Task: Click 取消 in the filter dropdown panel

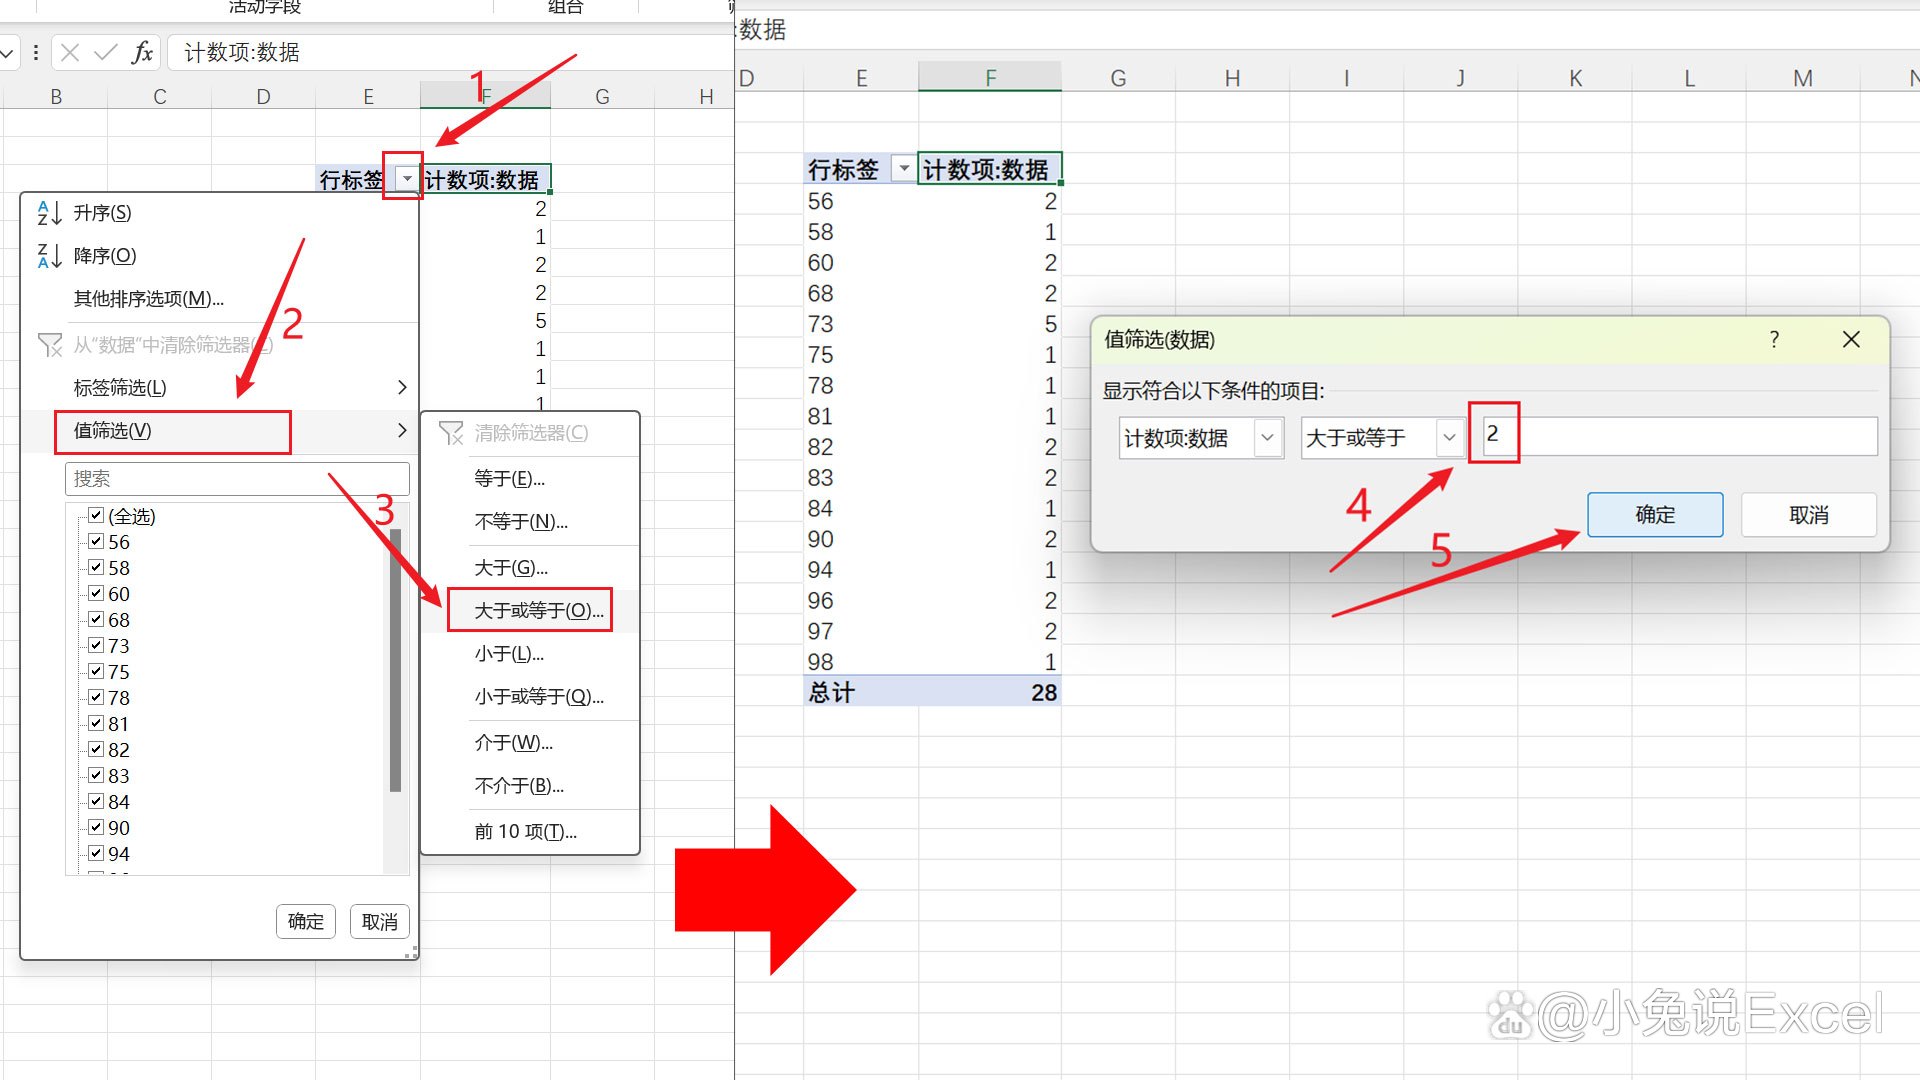Action: pos(379,922)
